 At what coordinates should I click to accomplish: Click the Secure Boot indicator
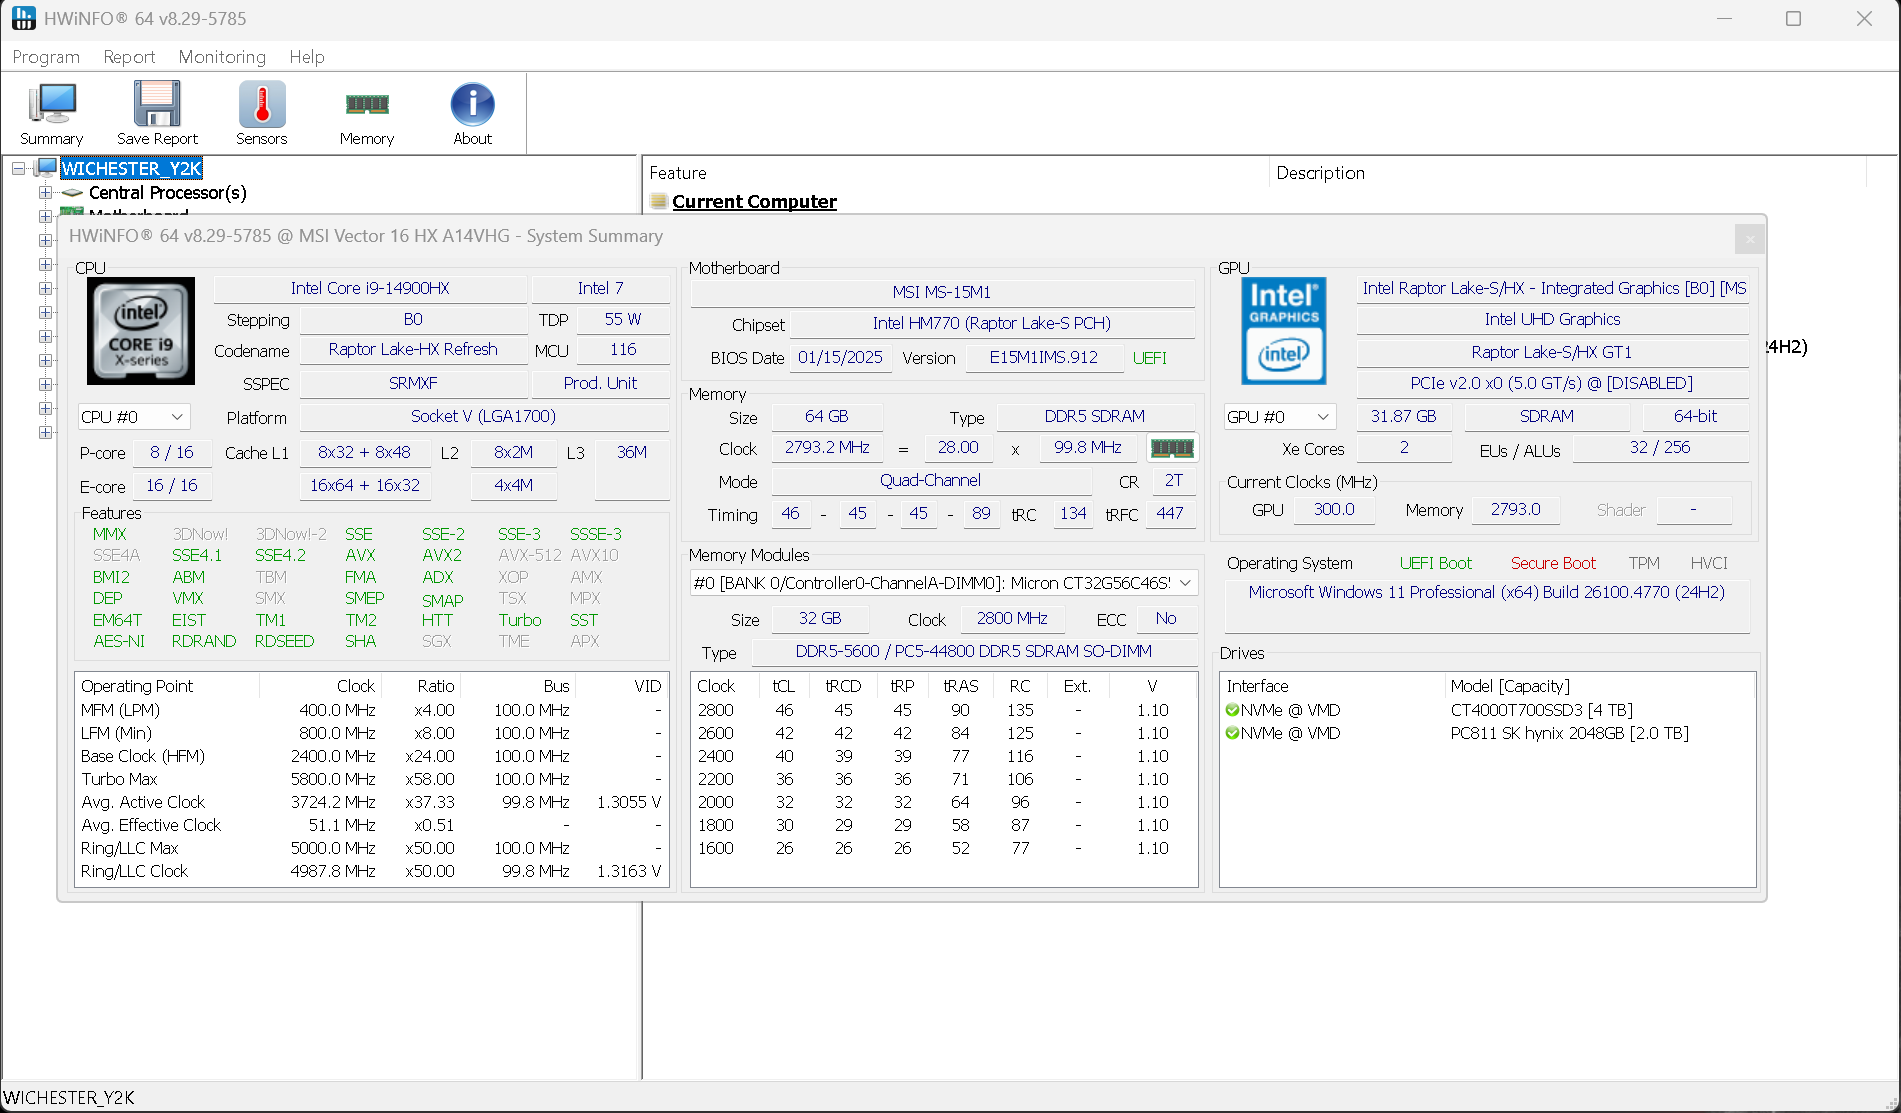click(x=1553, y=563)
